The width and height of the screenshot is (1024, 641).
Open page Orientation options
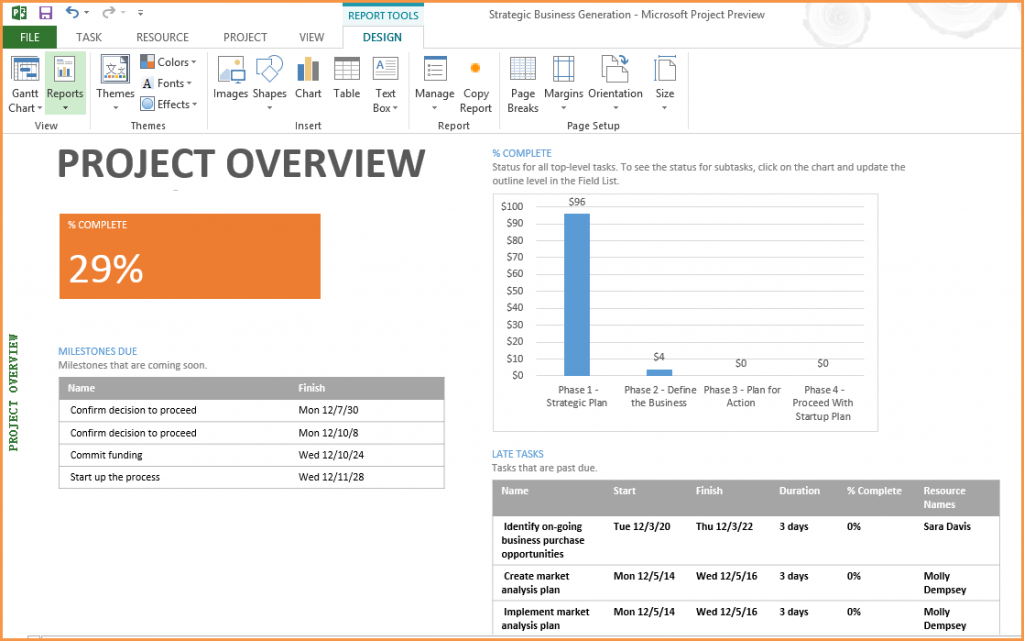(x=615, y=83)
